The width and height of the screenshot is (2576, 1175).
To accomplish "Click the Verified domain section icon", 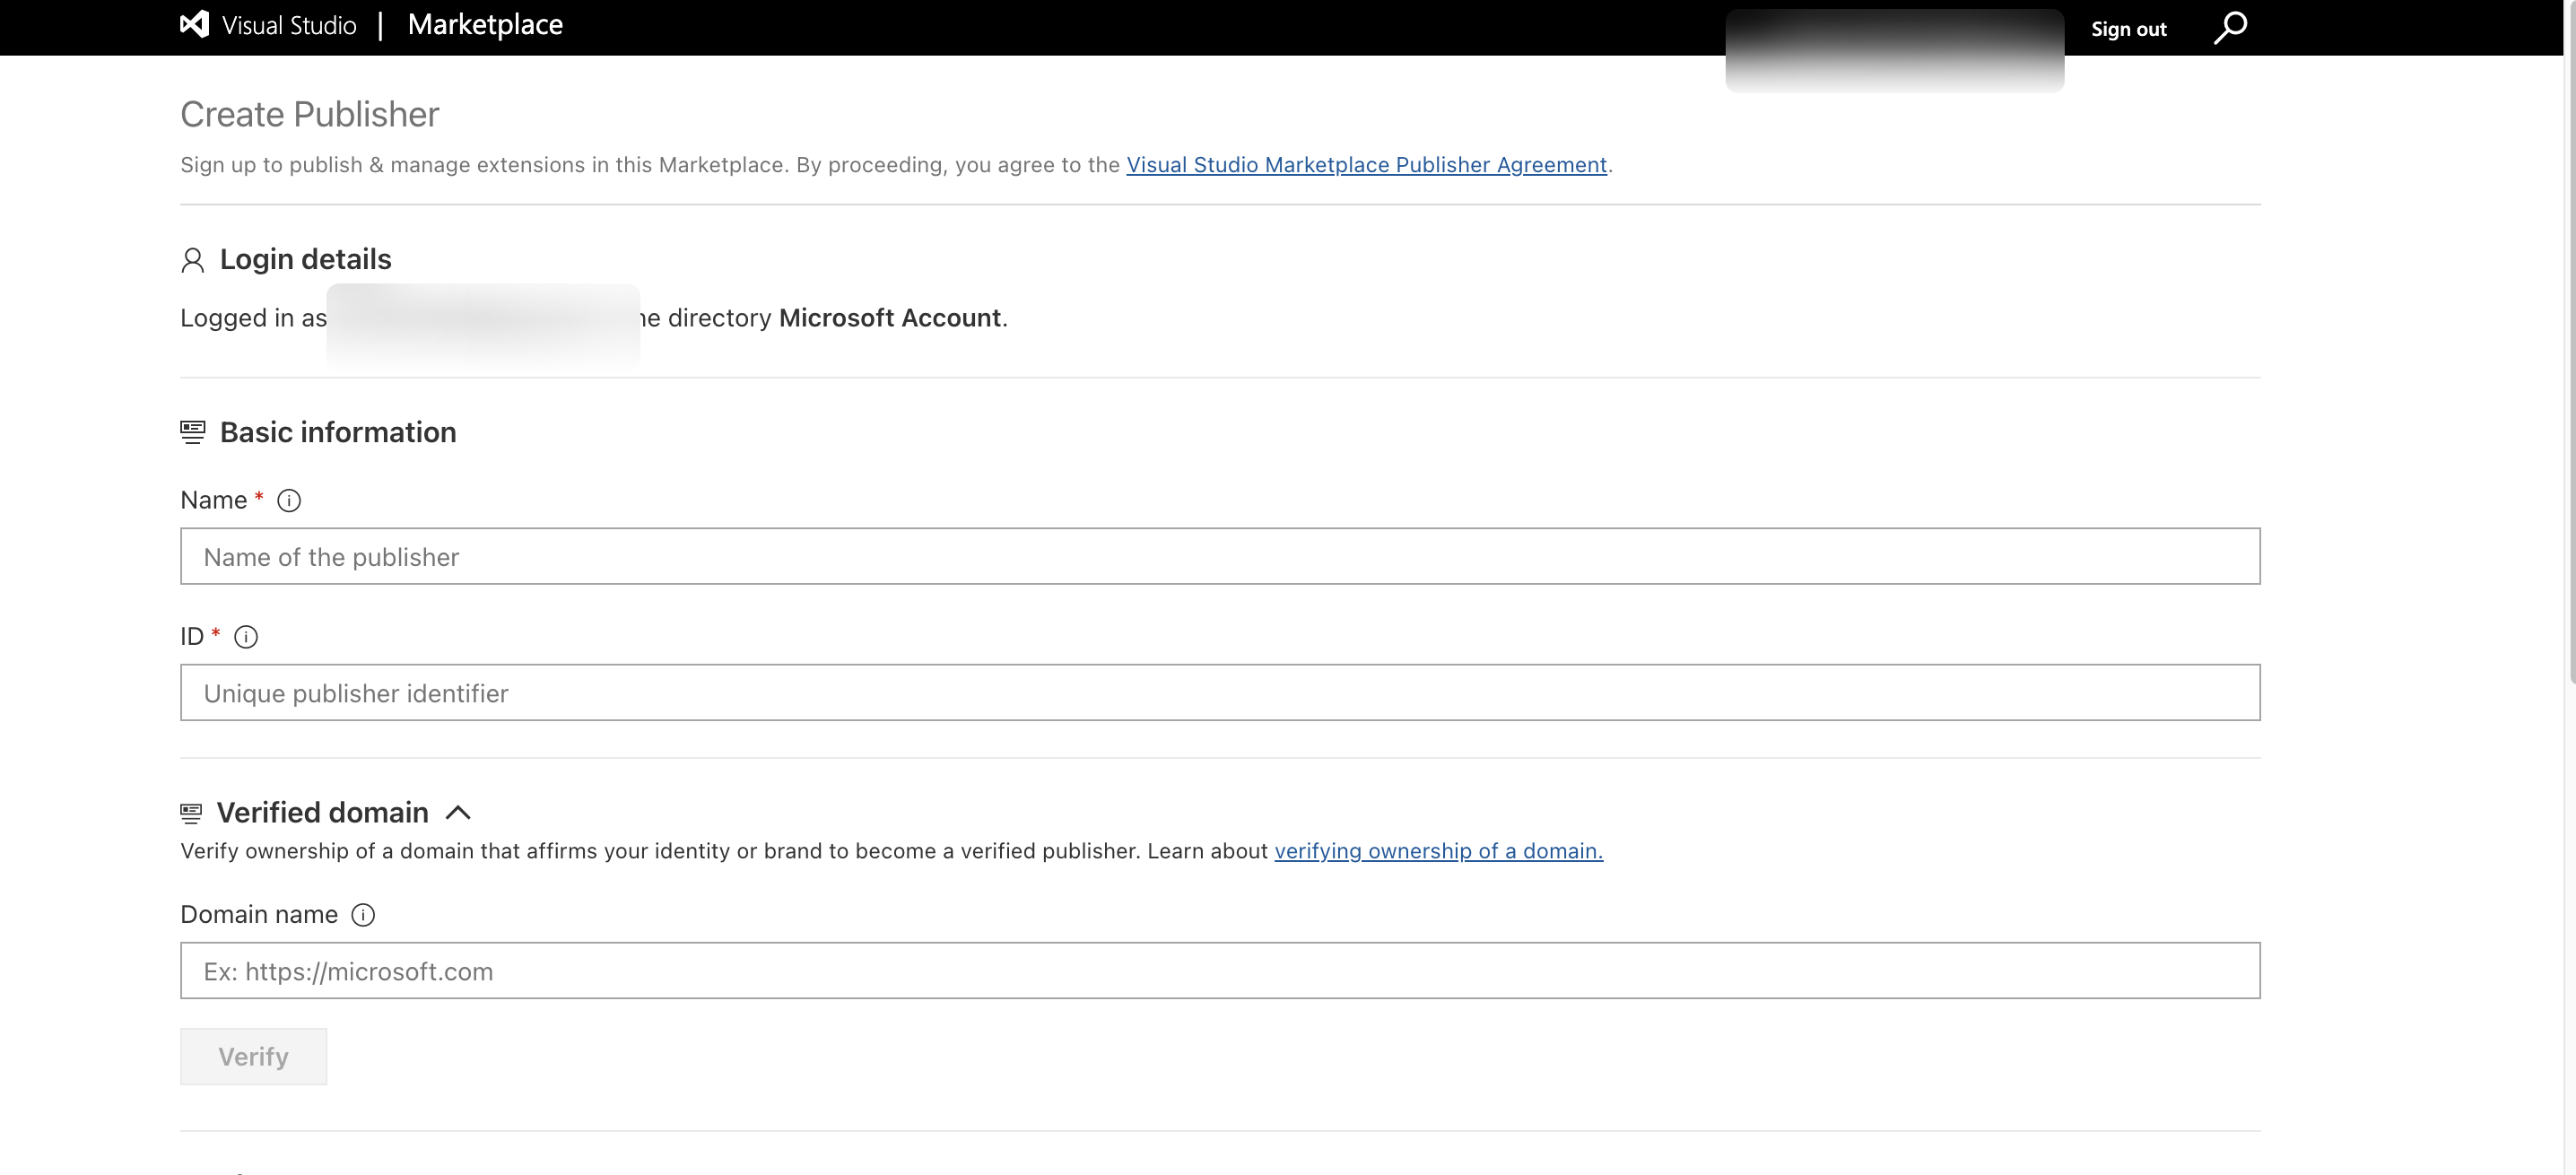I will tap(191, 813).
